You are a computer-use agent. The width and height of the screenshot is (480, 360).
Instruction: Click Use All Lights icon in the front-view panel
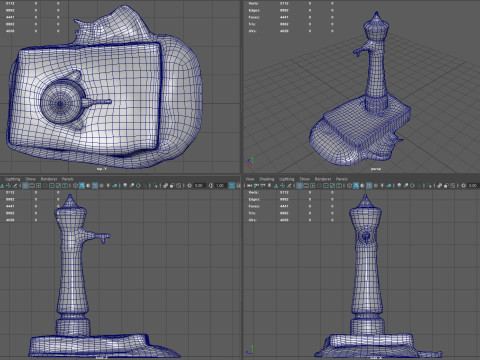(x=382, y=185)
